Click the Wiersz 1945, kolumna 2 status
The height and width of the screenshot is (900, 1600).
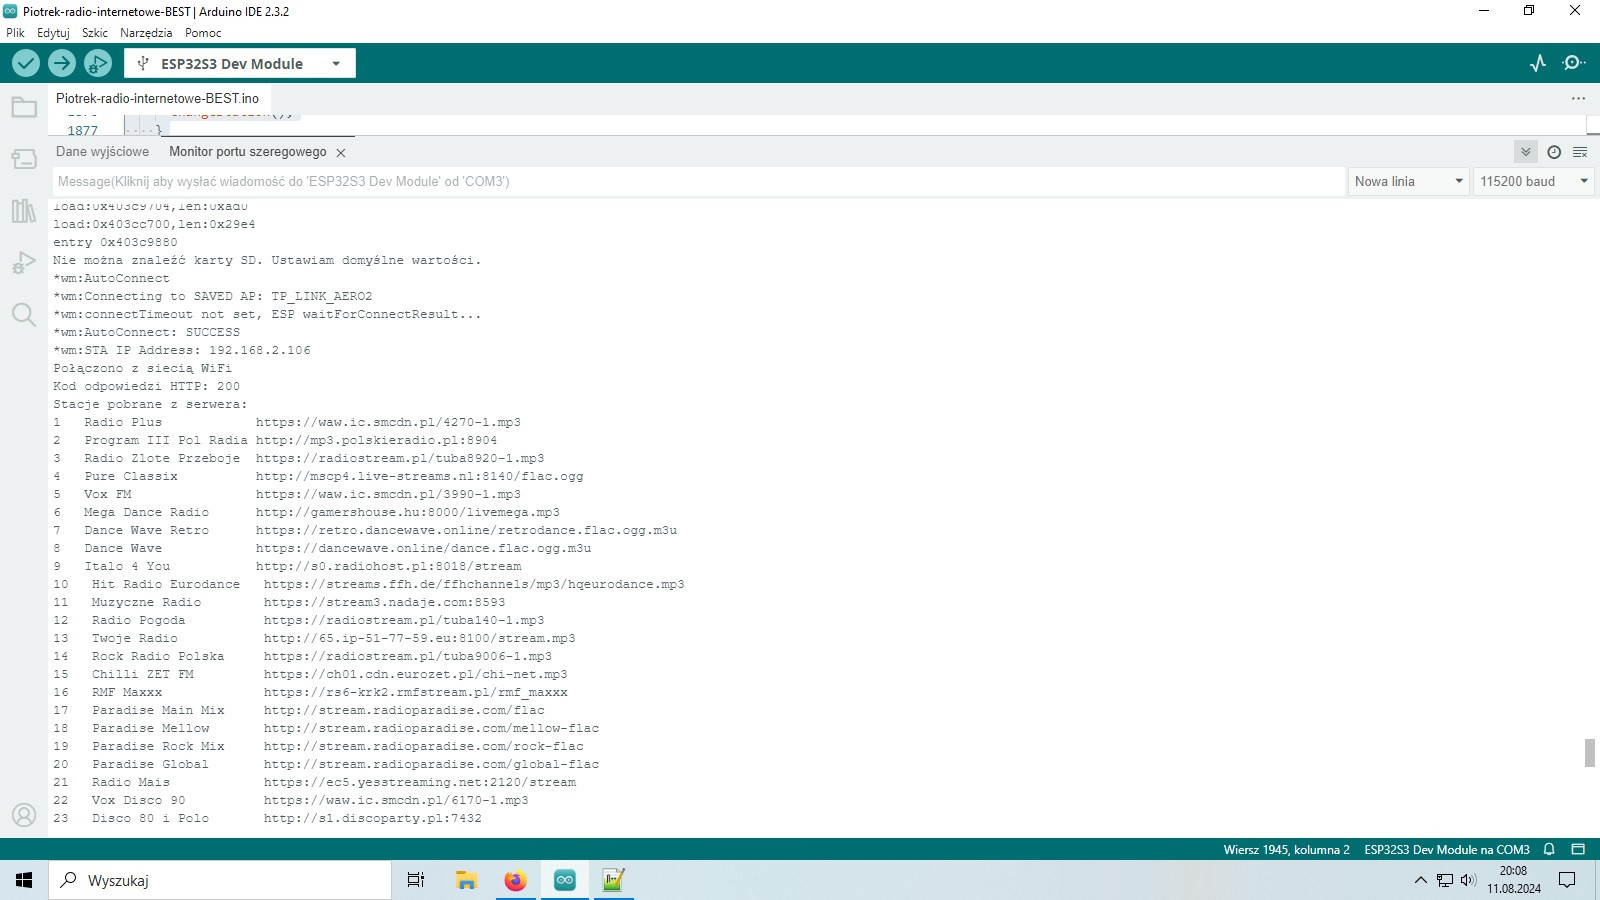pos(1286,849)
